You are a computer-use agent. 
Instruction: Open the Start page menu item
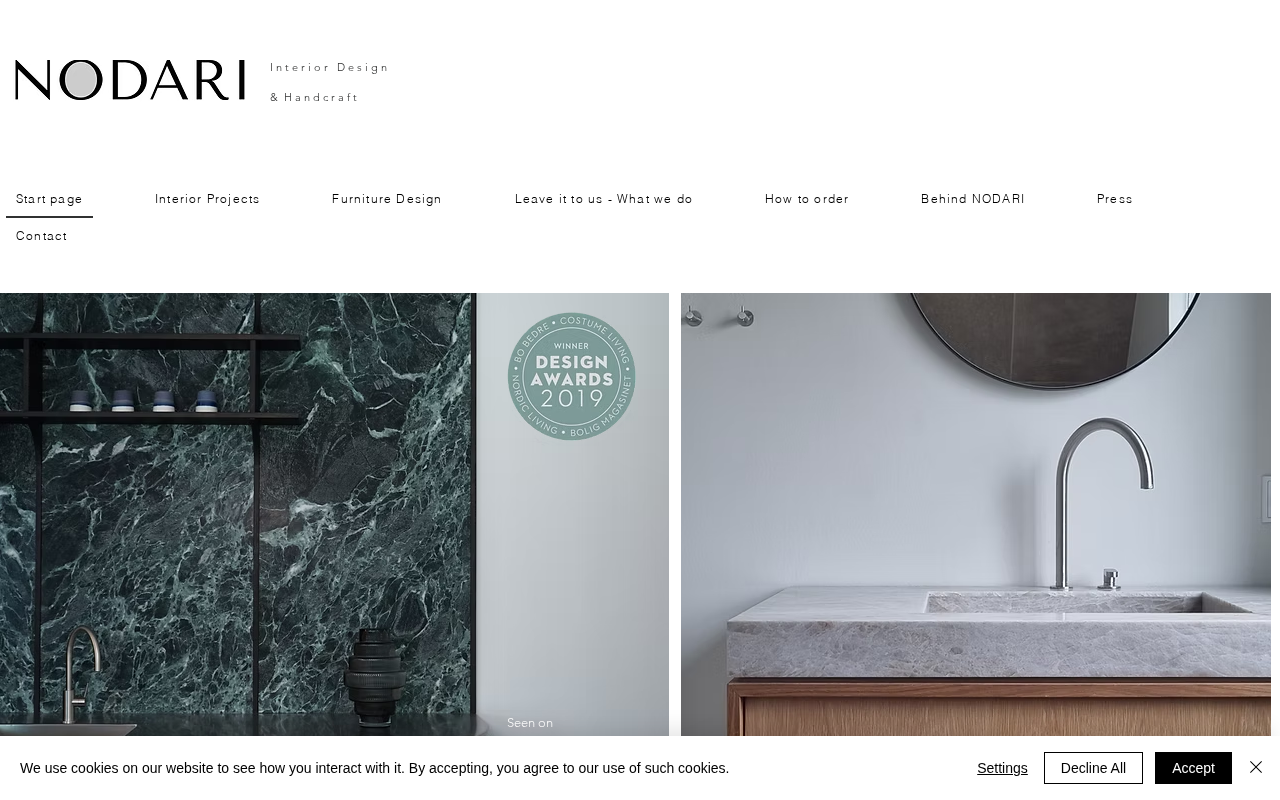(x=49, y=199)
